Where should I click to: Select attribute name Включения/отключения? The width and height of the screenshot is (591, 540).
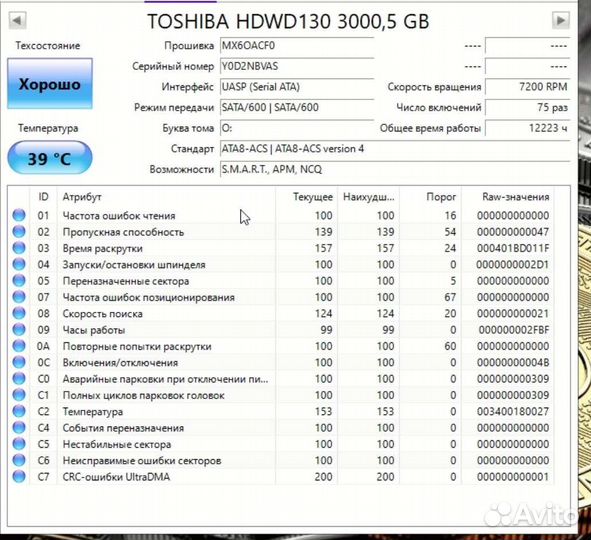[120, 363]
